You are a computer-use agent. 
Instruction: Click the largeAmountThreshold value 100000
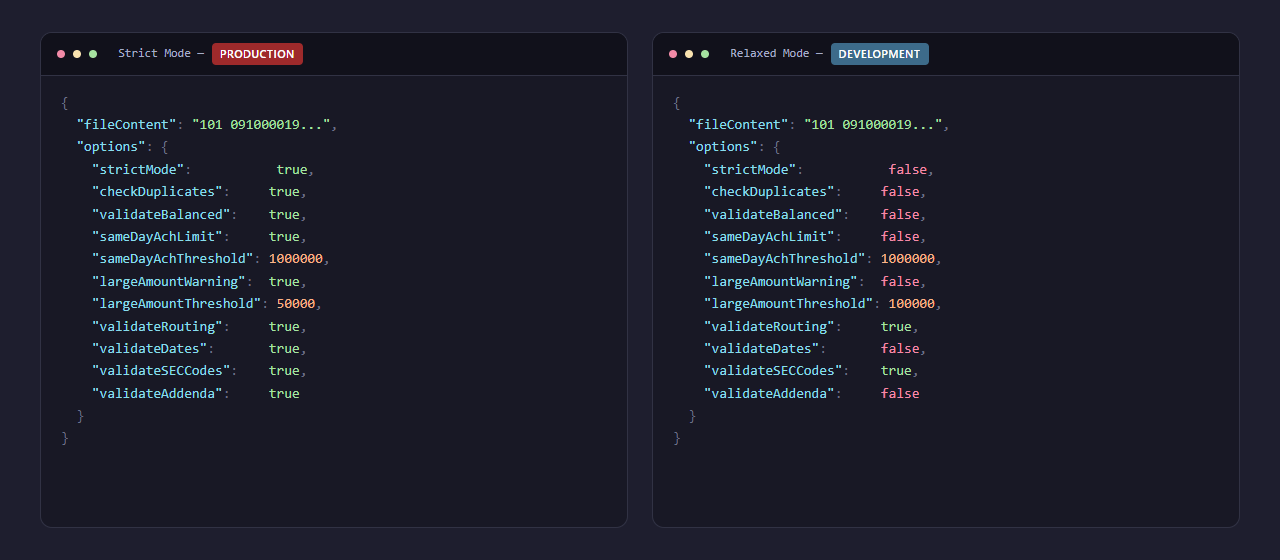click(x=911, y=304)
